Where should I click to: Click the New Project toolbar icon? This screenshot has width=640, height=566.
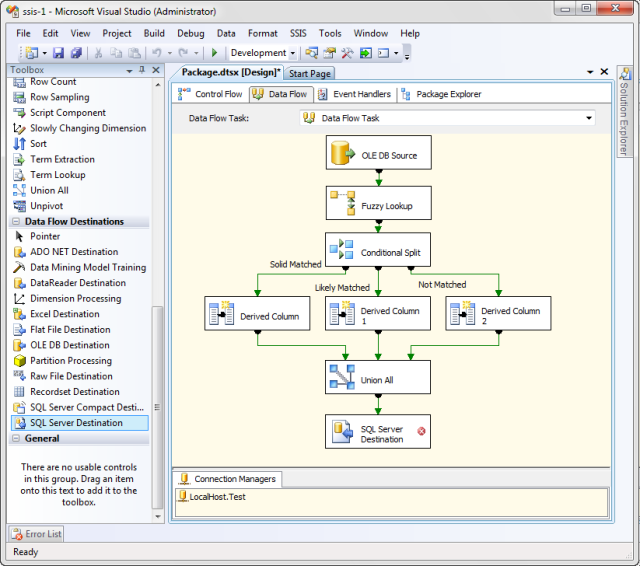[32, 53]
